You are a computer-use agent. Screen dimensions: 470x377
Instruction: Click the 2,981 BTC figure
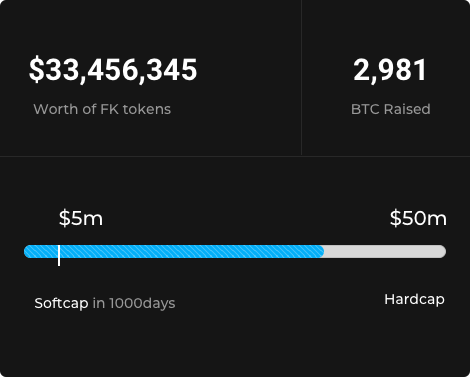390,70
